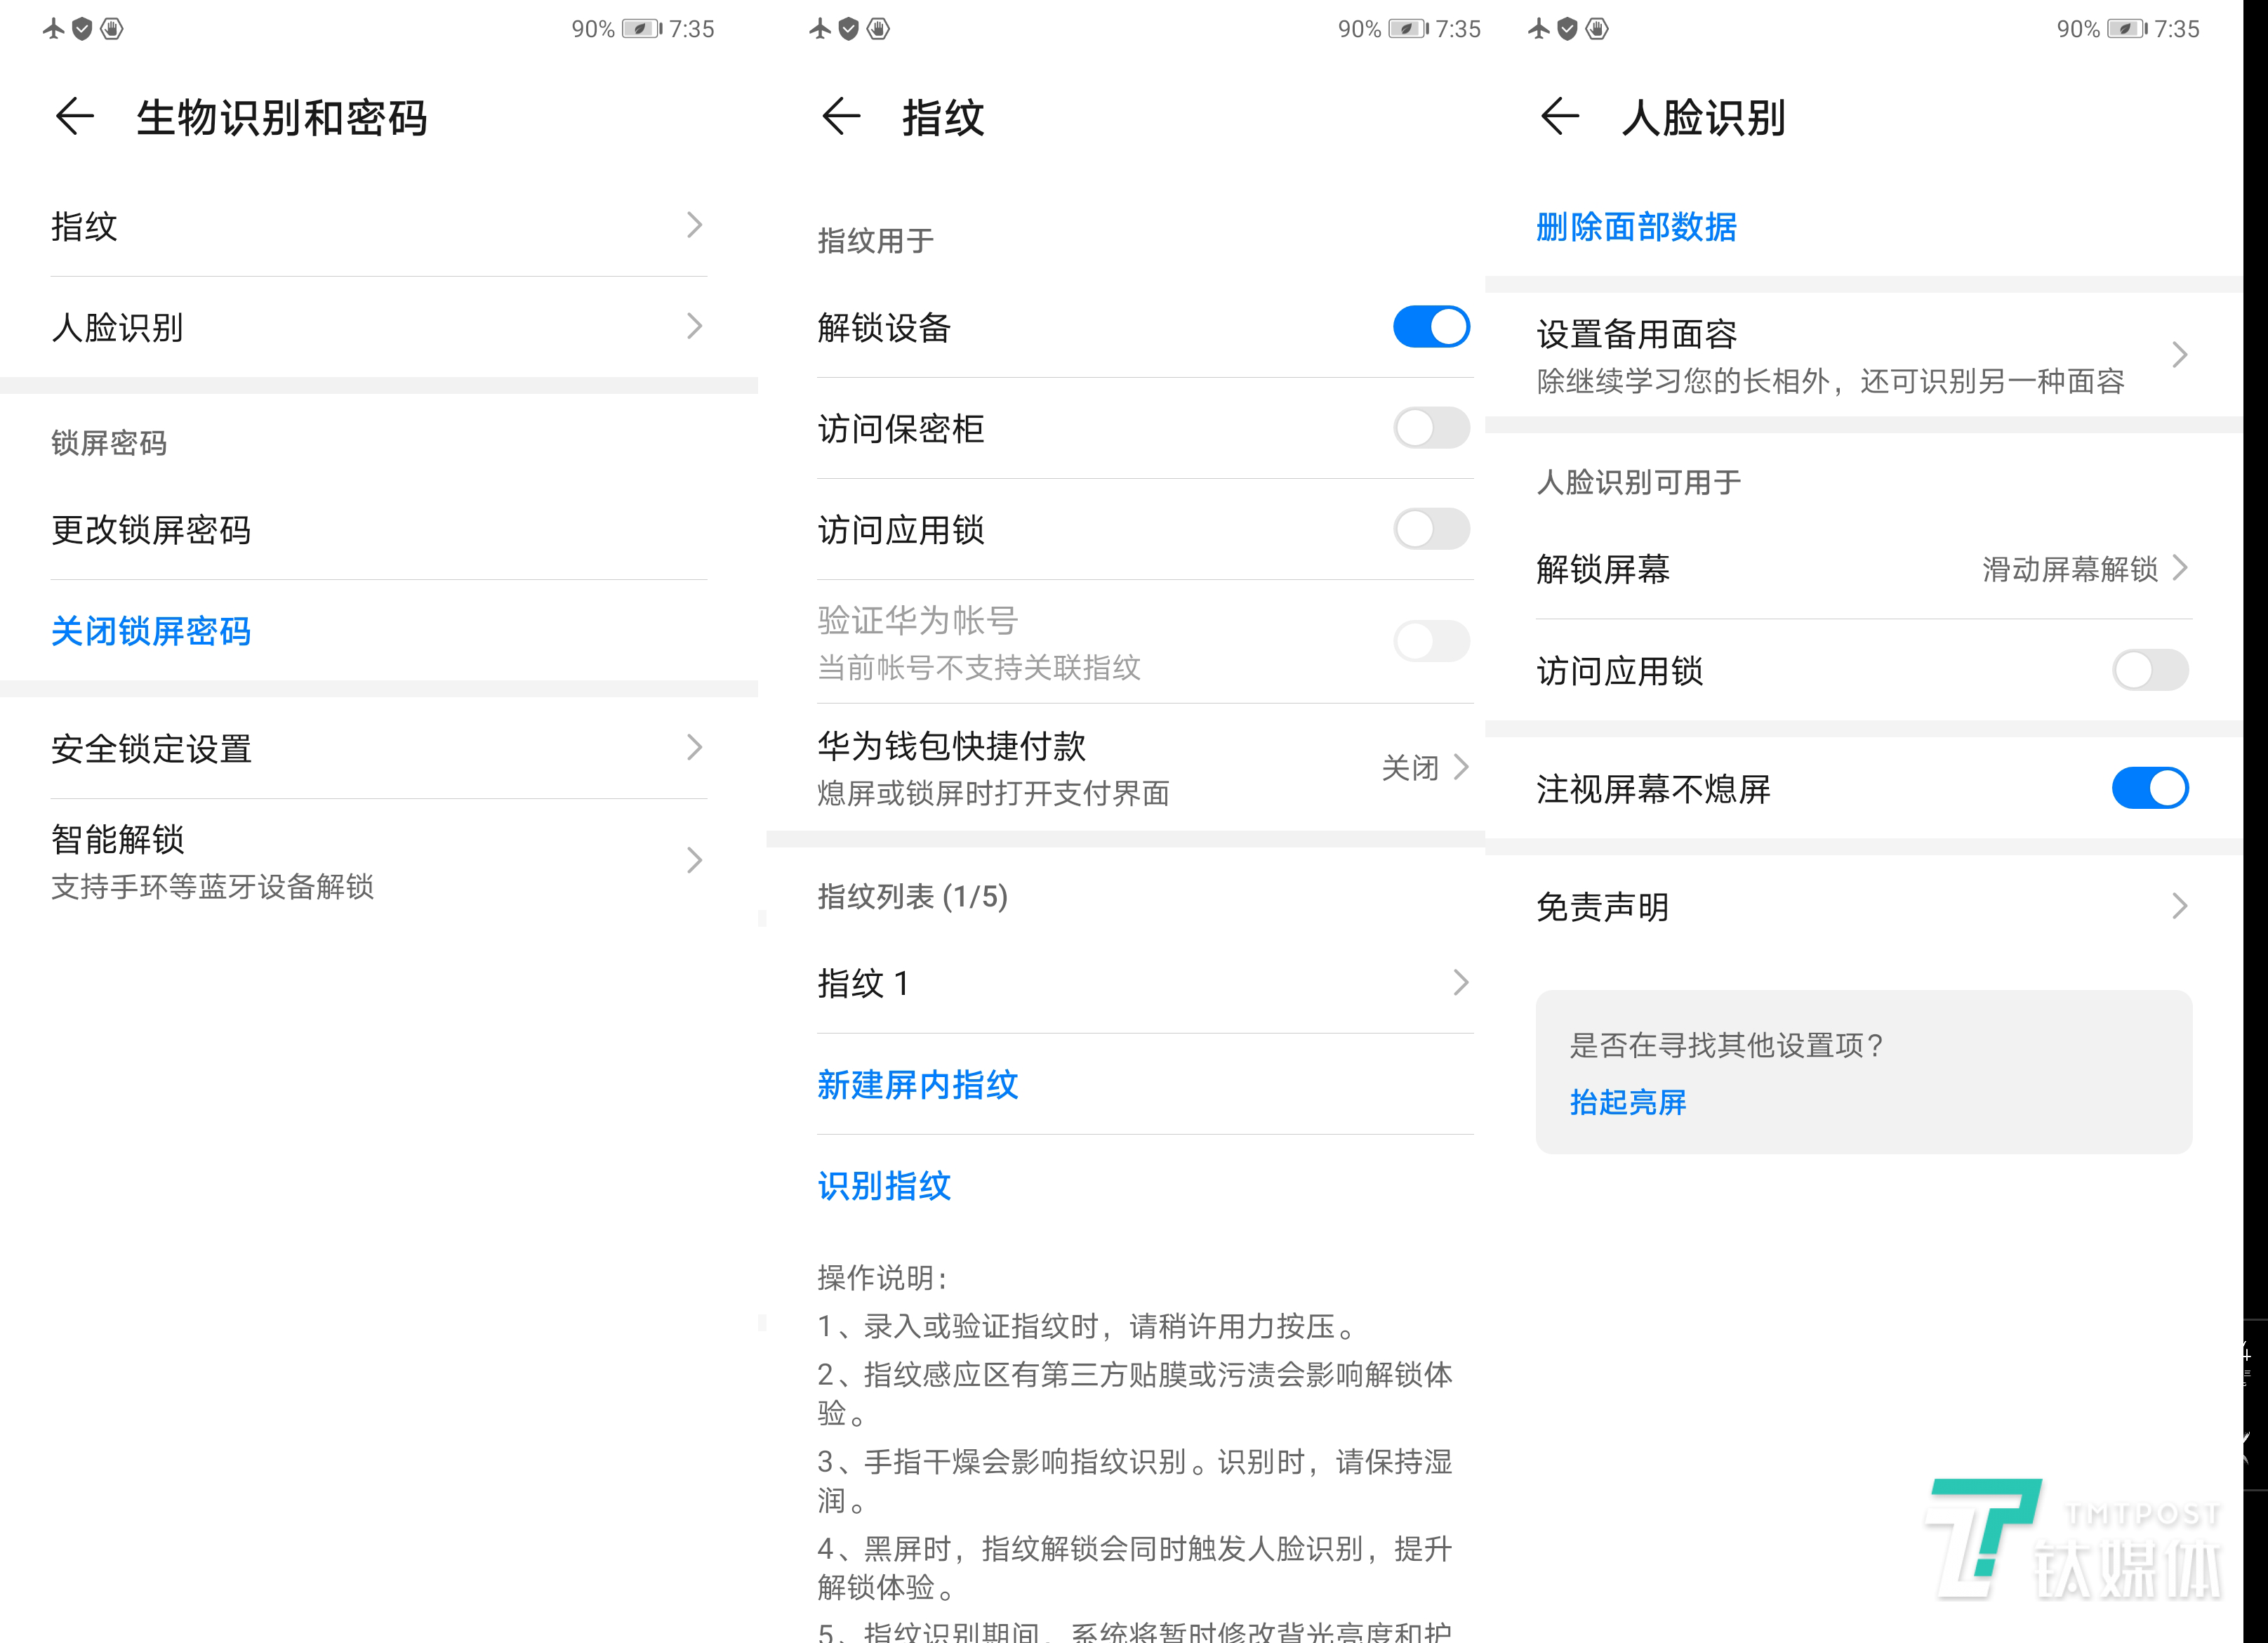The width and height of the screenshot is (2268, 1643).
Task: Open the 安全锁定设置 menu entry
Action: click(x=378, y=750)
